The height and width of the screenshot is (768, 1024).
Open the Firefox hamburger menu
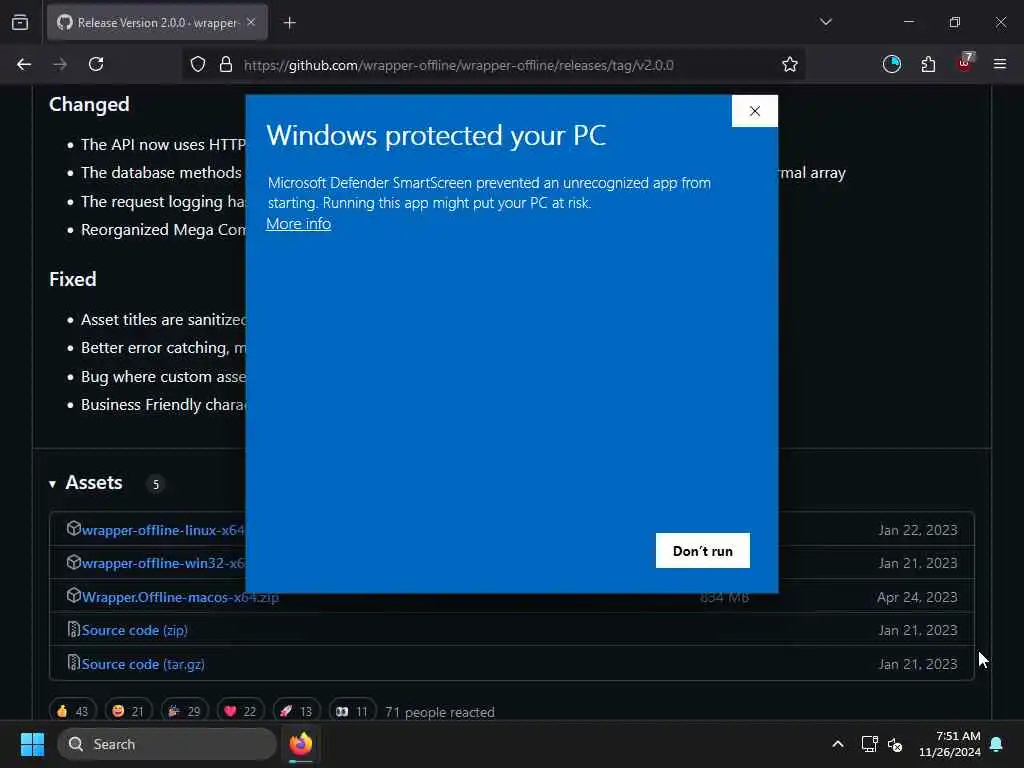[x=1000, y=64]
